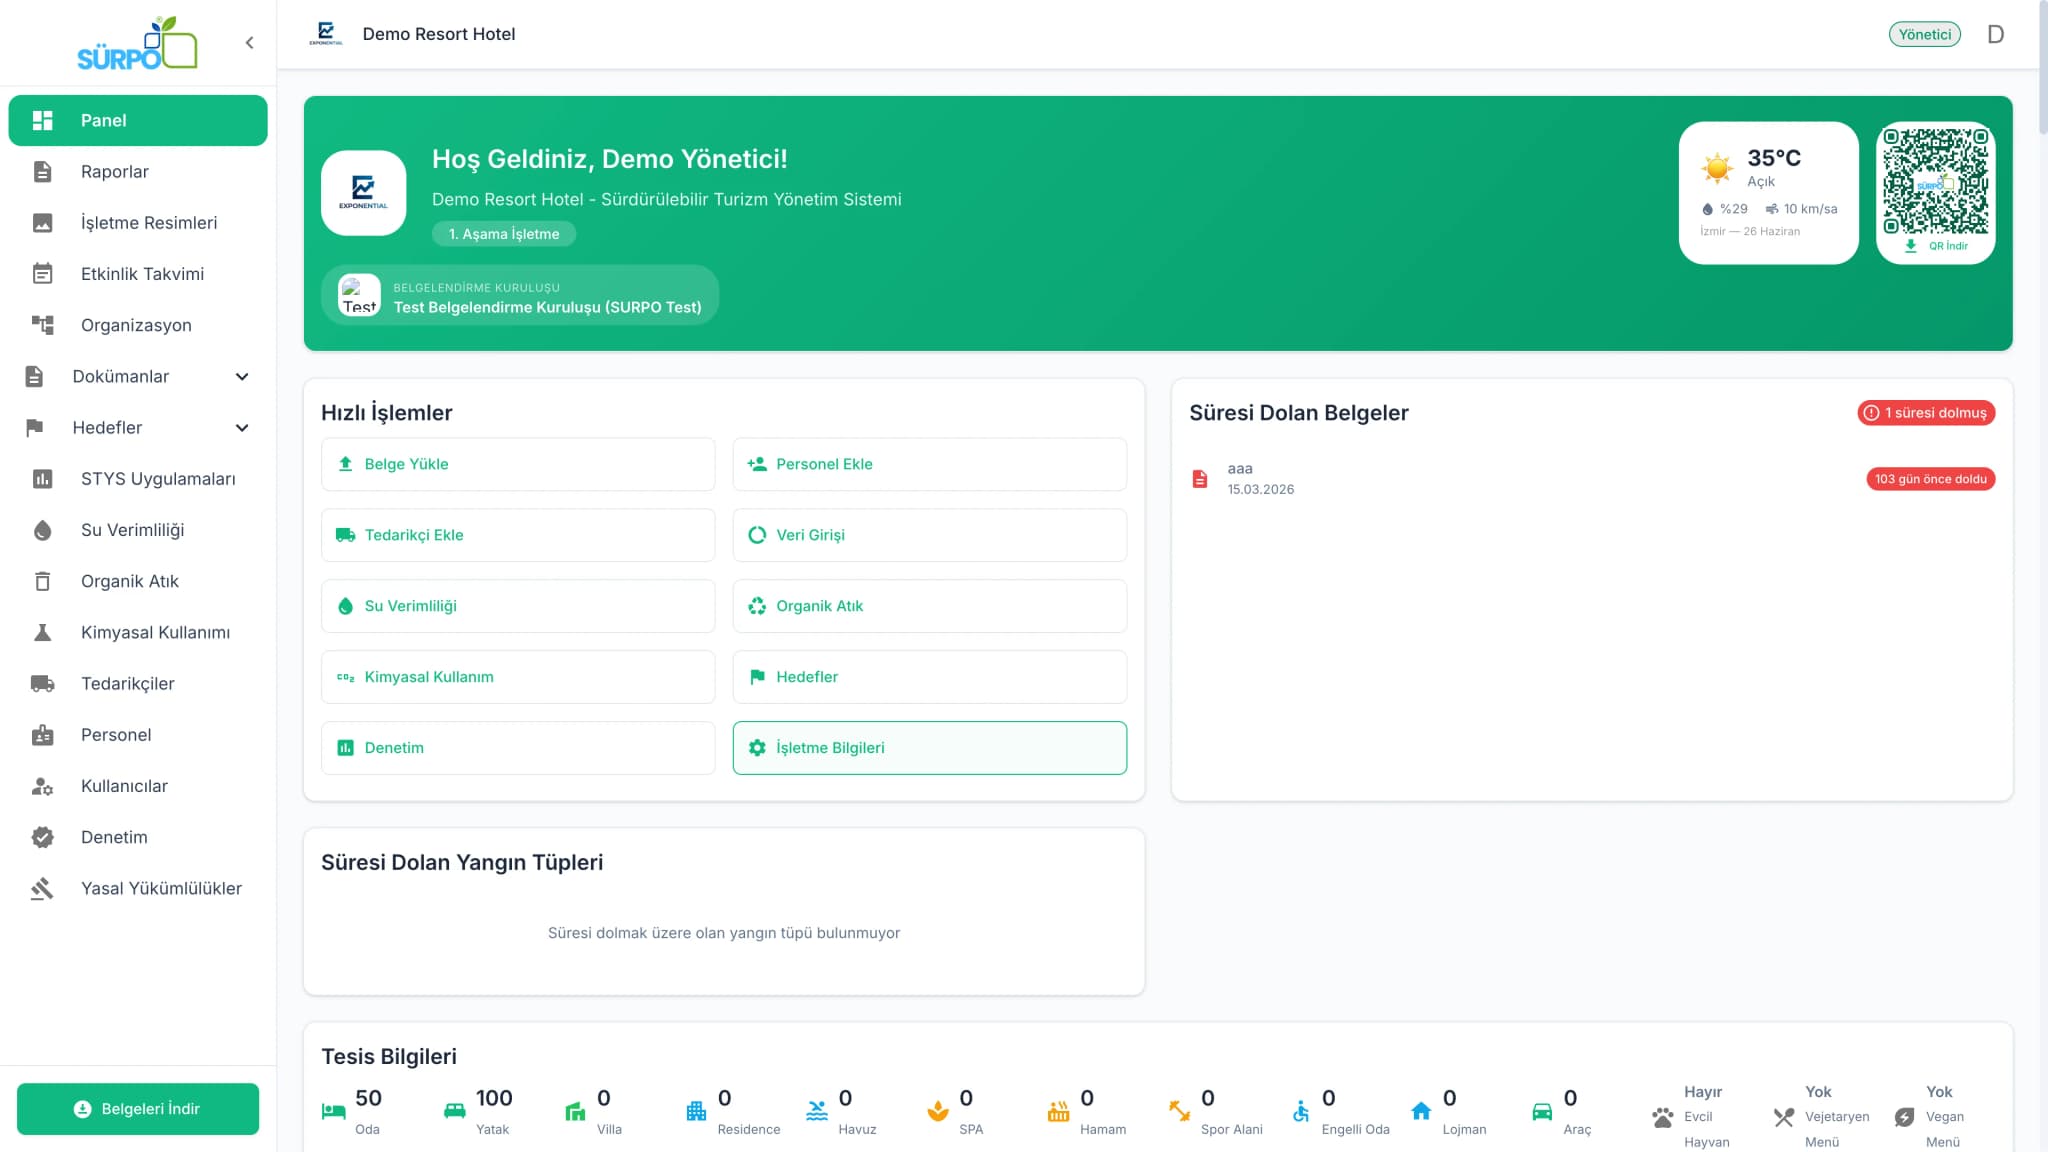Click the Hamam icon in Tesis Bilgileri
2048x1152 pixels.
(x=1059, y=1111)
